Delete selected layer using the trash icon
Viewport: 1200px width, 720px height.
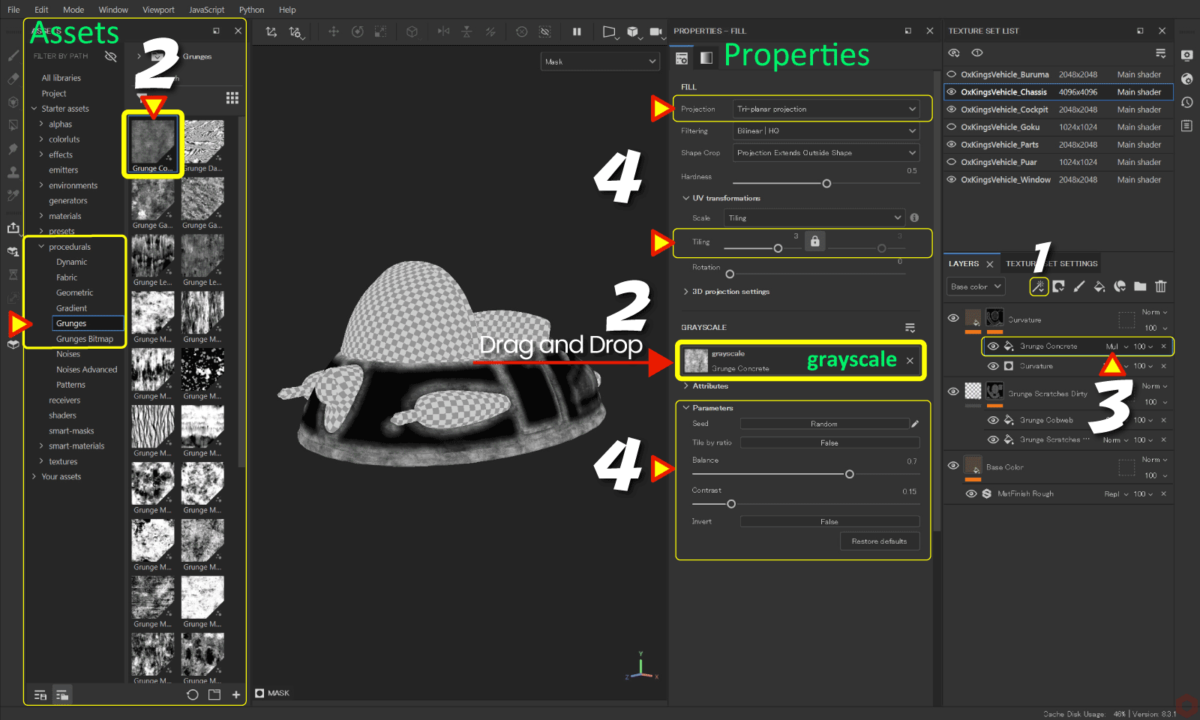pyautogui.click(x=1160, y=286)
